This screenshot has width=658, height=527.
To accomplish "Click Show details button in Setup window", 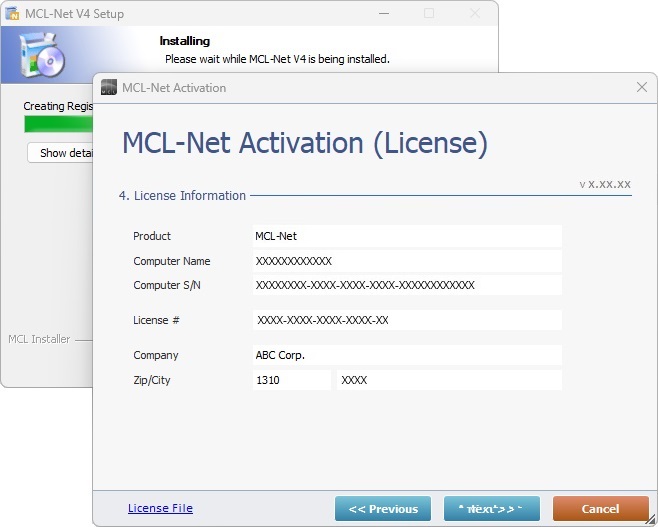I will coord(60,153).
